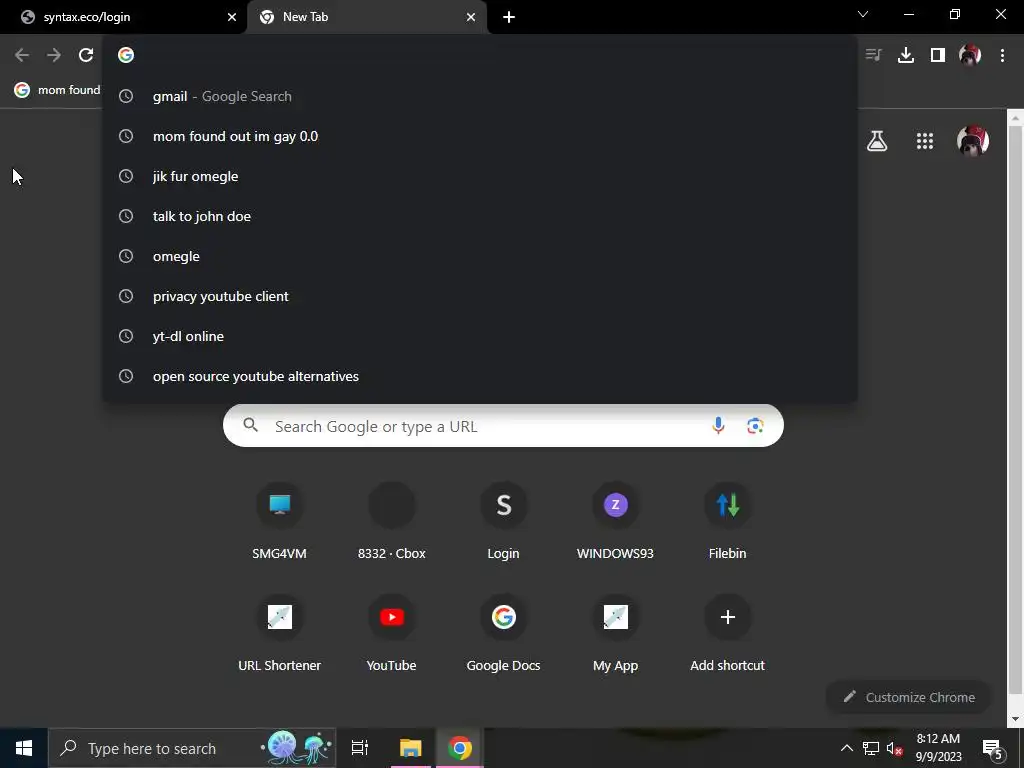This screenshot has height=768, width=1024.
Task: Open the network status tray icon
Action: [x=871, y=748]
